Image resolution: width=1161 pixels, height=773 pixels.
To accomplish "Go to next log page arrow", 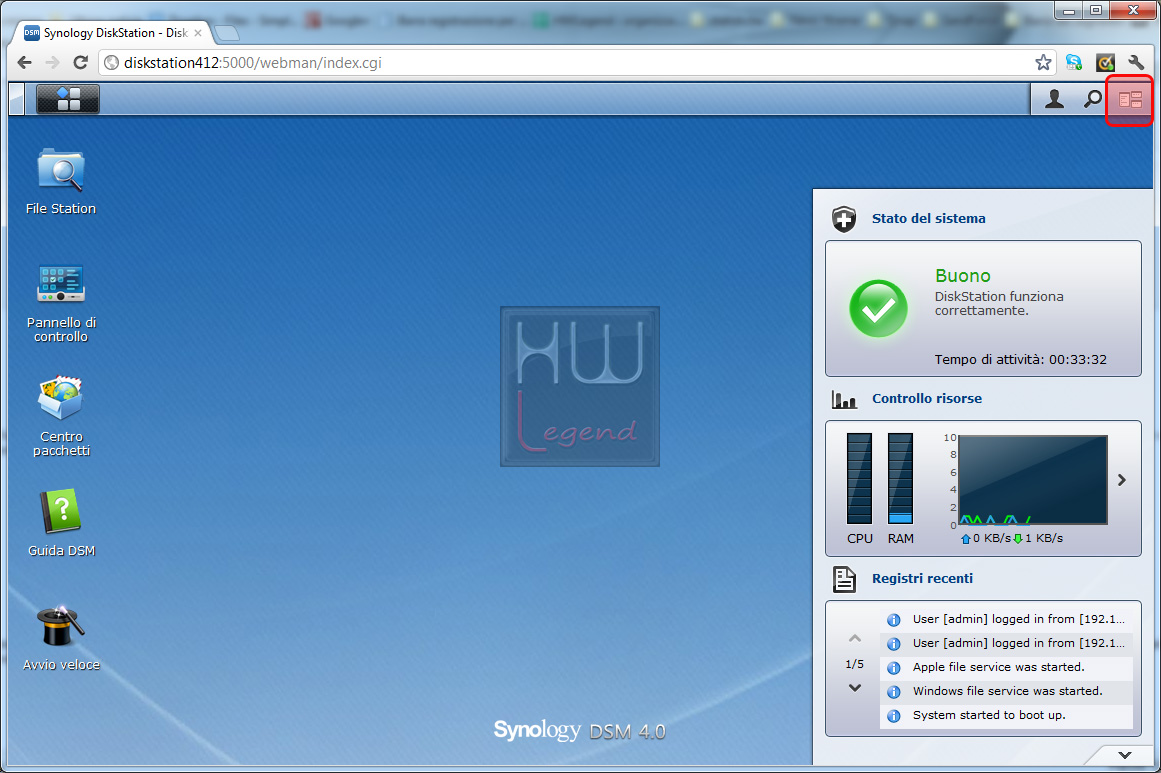I will pyautogui.click(x=854, y=688).
